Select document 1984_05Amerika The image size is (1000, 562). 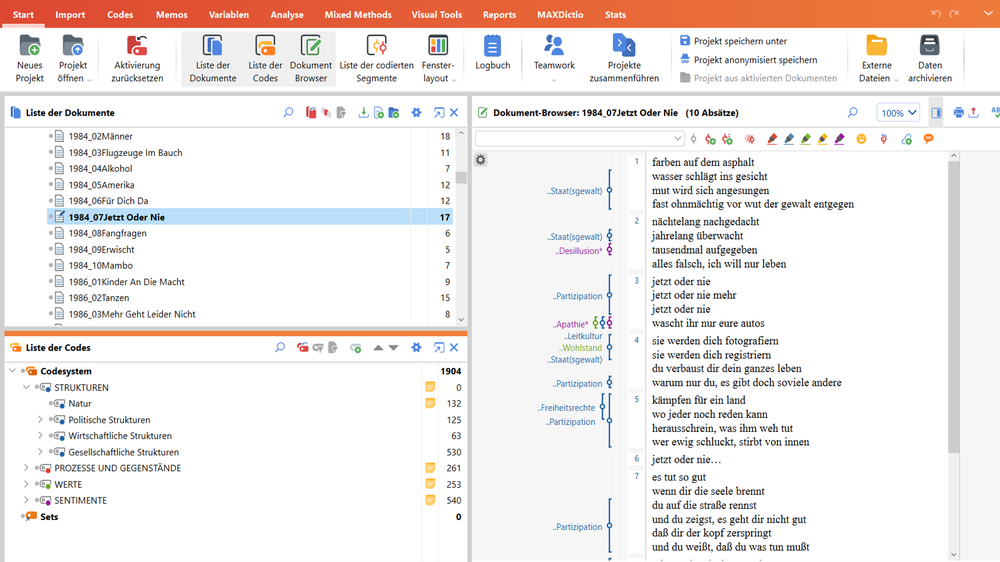point(101,185)
